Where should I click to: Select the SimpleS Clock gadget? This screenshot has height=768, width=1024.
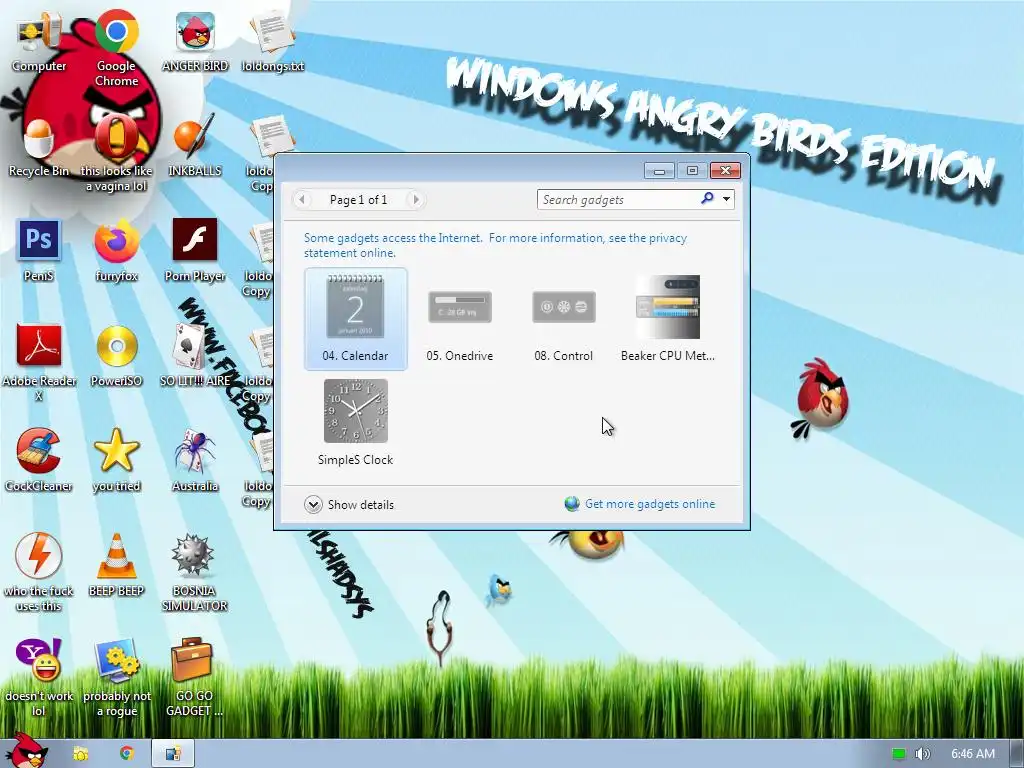pyautogui.click(x=355, y=423)
